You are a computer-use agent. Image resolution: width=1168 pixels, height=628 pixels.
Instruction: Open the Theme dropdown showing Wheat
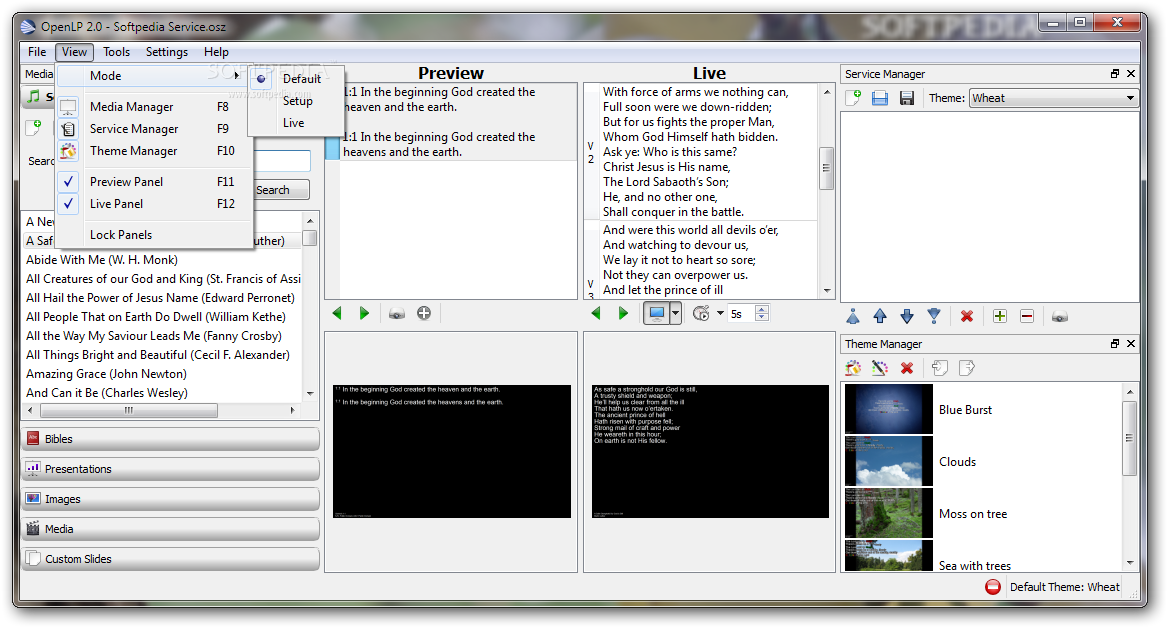[1054, 98]
